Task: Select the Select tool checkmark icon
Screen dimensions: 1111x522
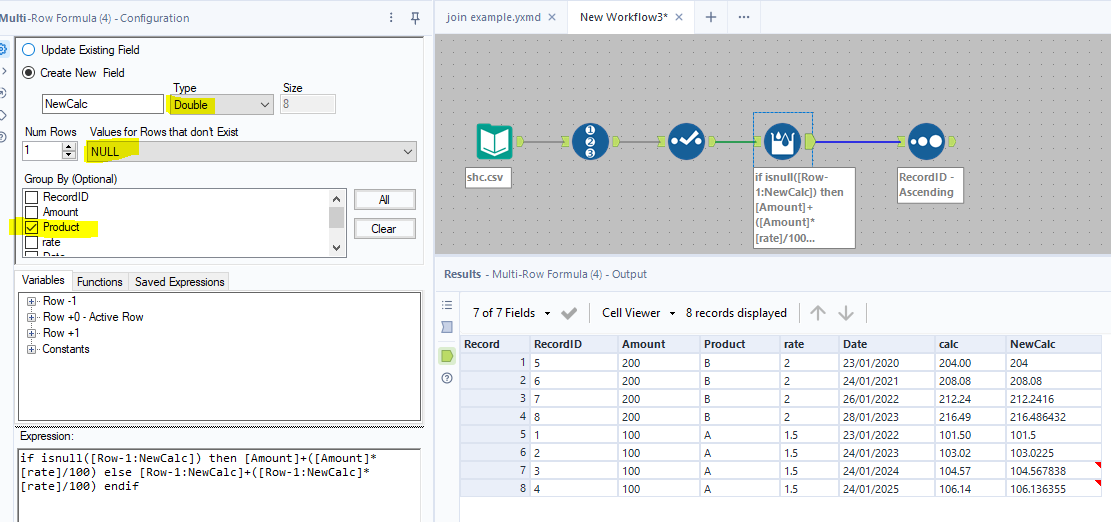Action: [686, 142]
